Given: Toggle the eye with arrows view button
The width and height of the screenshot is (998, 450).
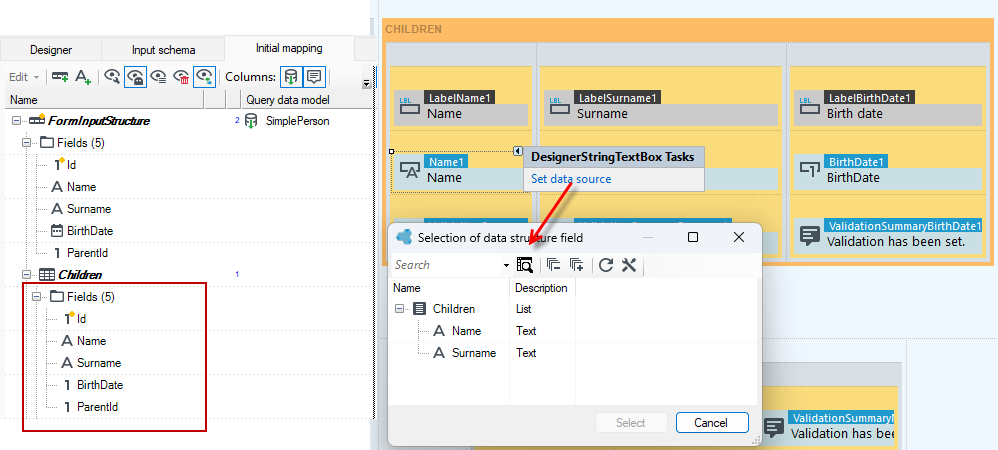Looking at the screenshot, I should (205, 77).
